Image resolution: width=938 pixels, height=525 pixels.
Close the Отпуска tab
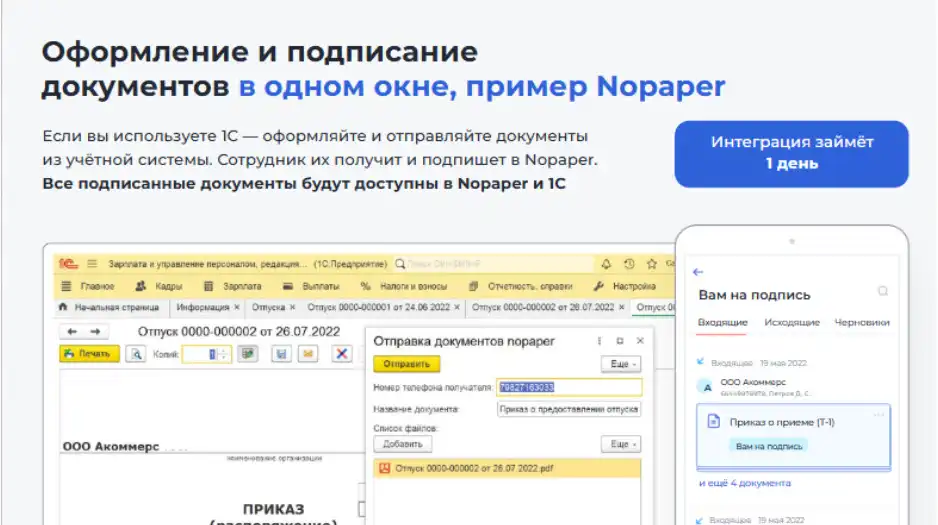293,307
